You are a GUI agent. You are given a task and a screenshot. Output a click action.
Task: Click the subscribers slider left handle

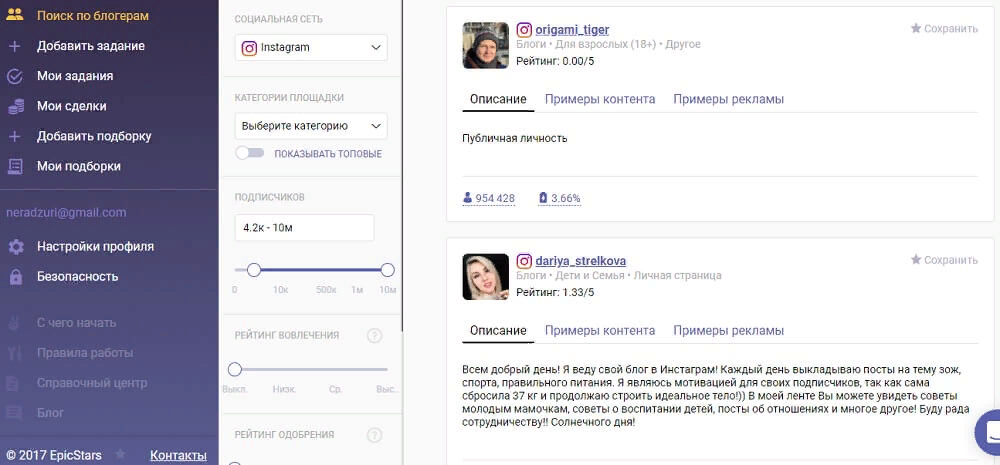(x=254, y=270)
